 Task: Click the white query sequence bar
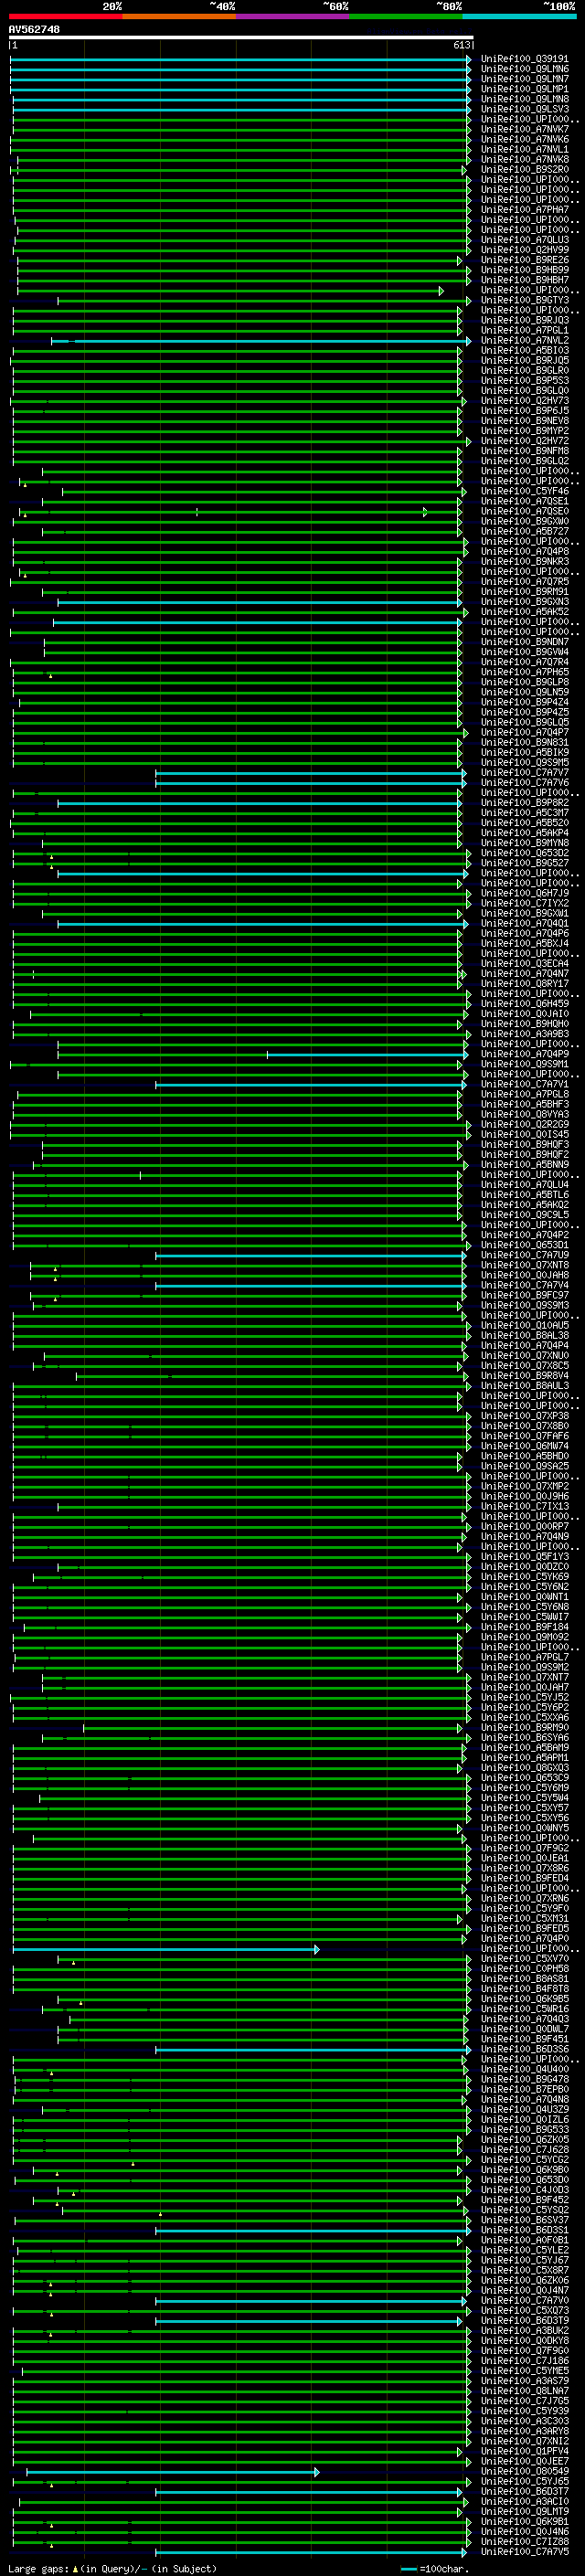pyautogui.click(x=241, y=38)
